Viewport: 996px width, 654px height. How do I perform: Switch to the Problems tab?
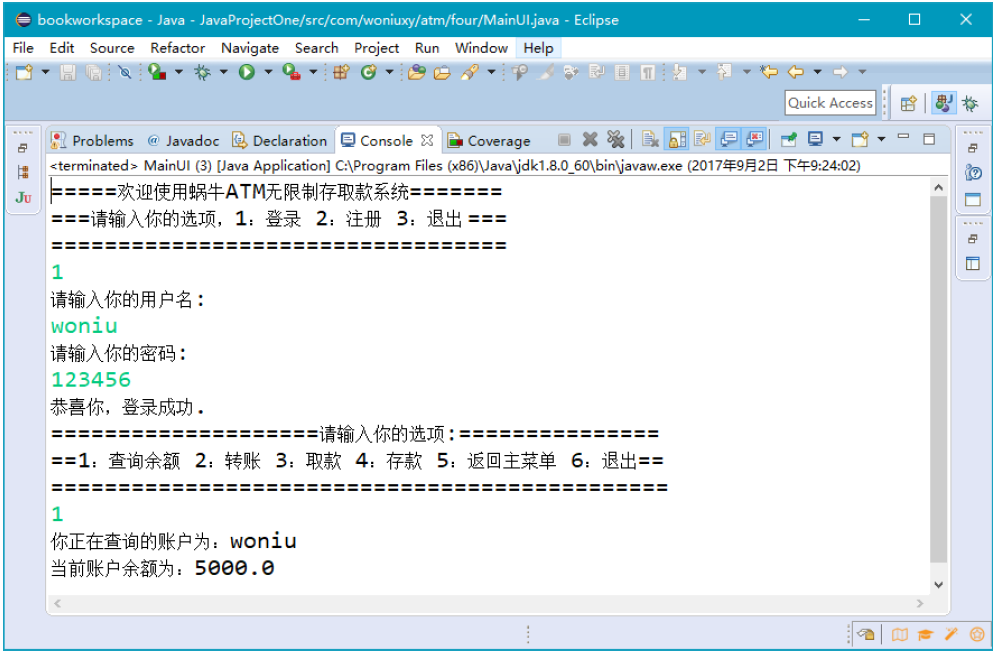[93, 141]
